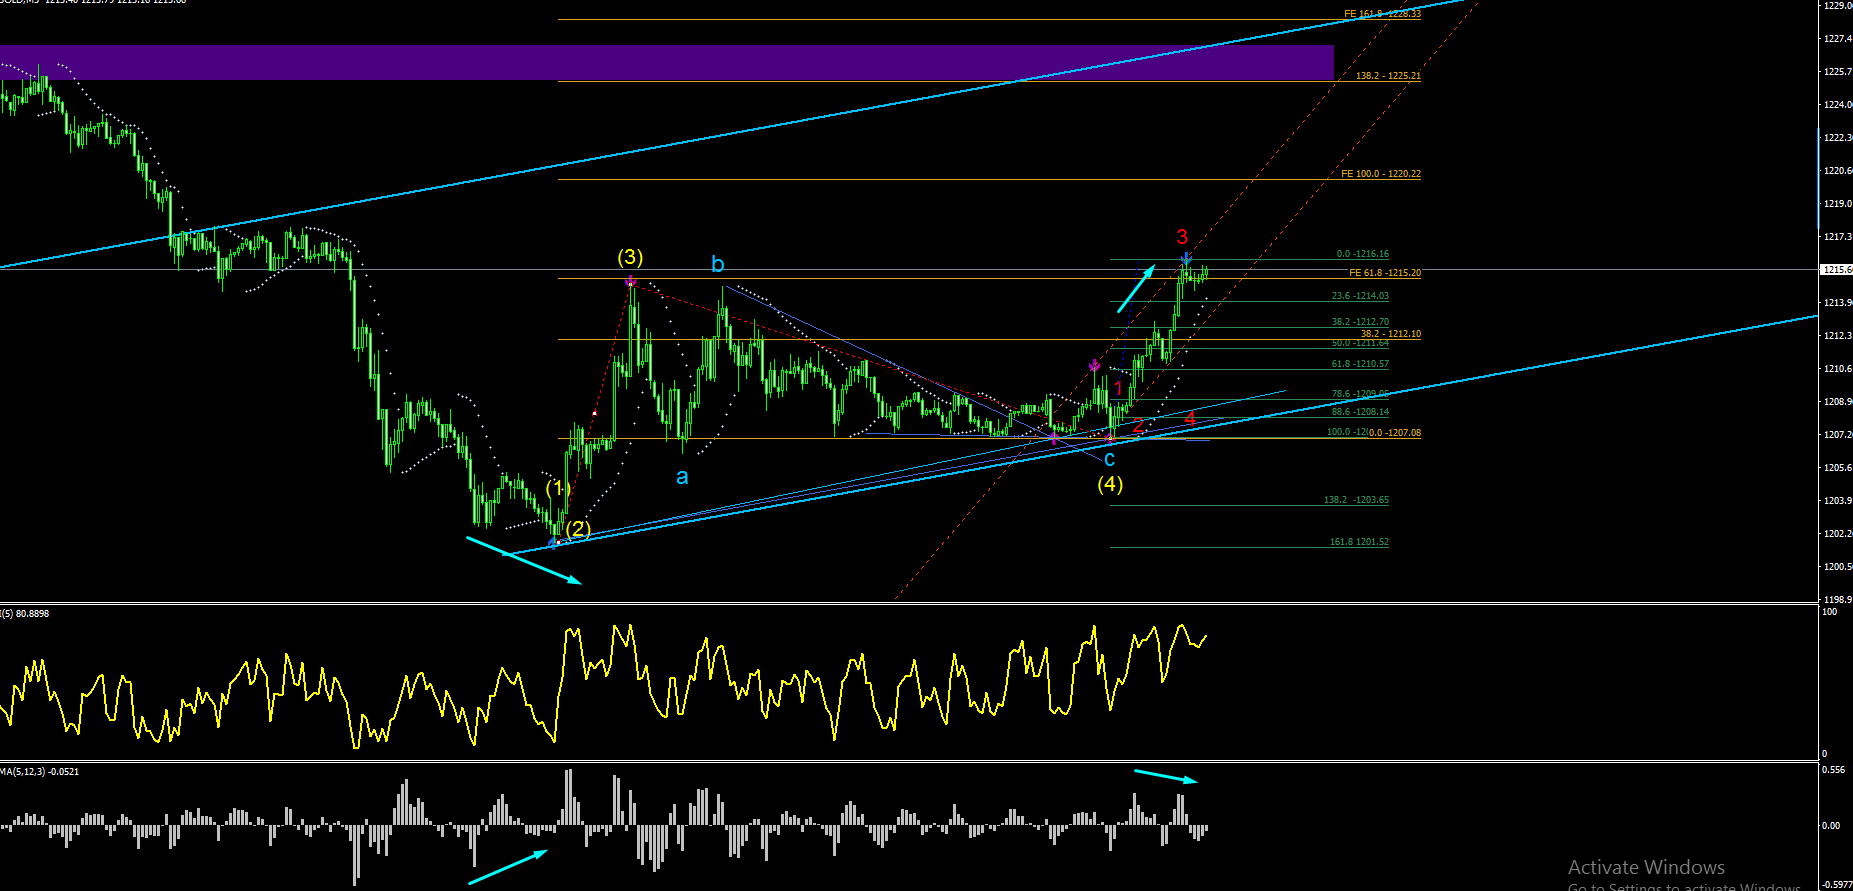1853x891 pixels.
Task: Select the blue down arrow marker at wave 3 top
Action: point(1186,259)
